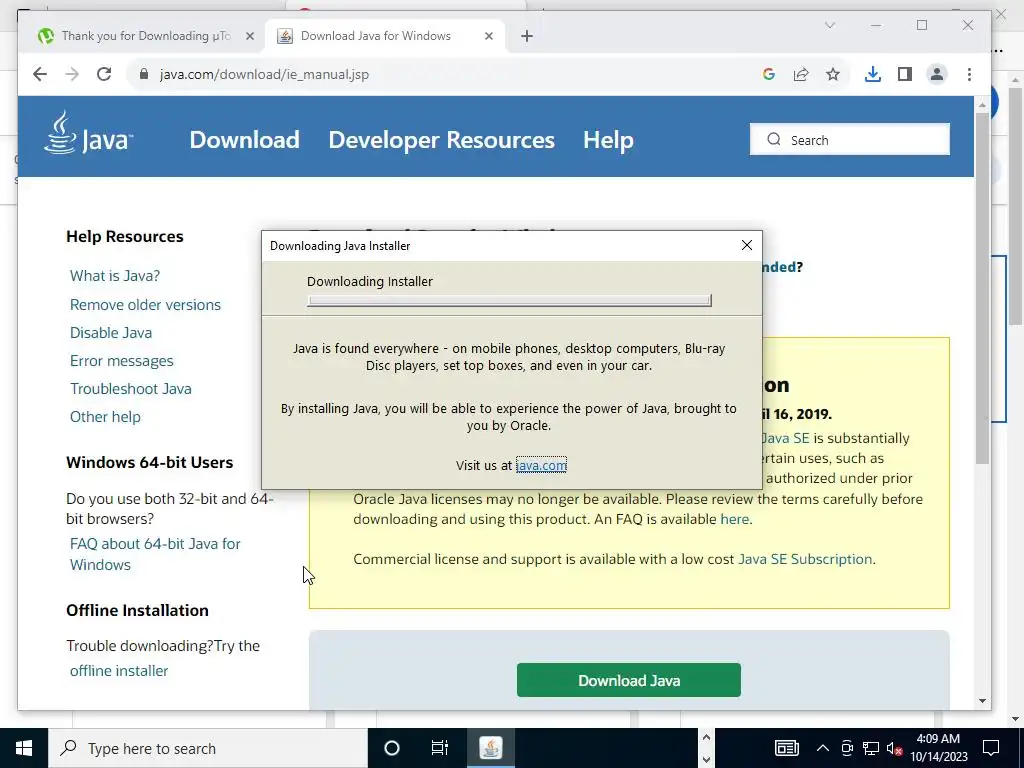Close the Downloading Java Installer dialog
1024x768 pixels.
pos(747,245)
